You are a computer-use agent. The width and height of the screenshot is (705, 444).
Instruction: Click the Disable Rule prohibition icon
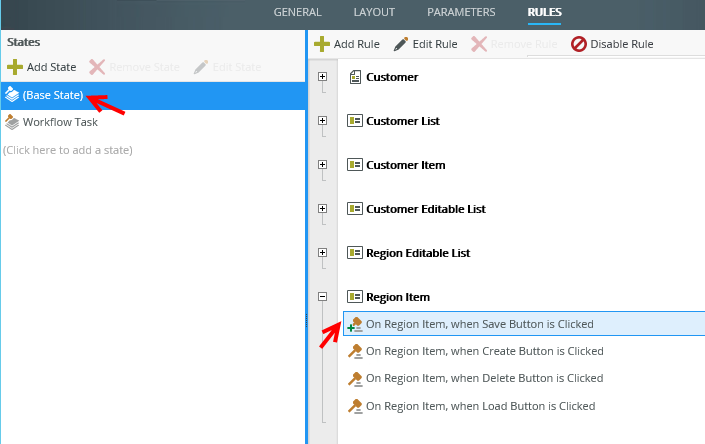pyautogui.click(x=579, y=44)
